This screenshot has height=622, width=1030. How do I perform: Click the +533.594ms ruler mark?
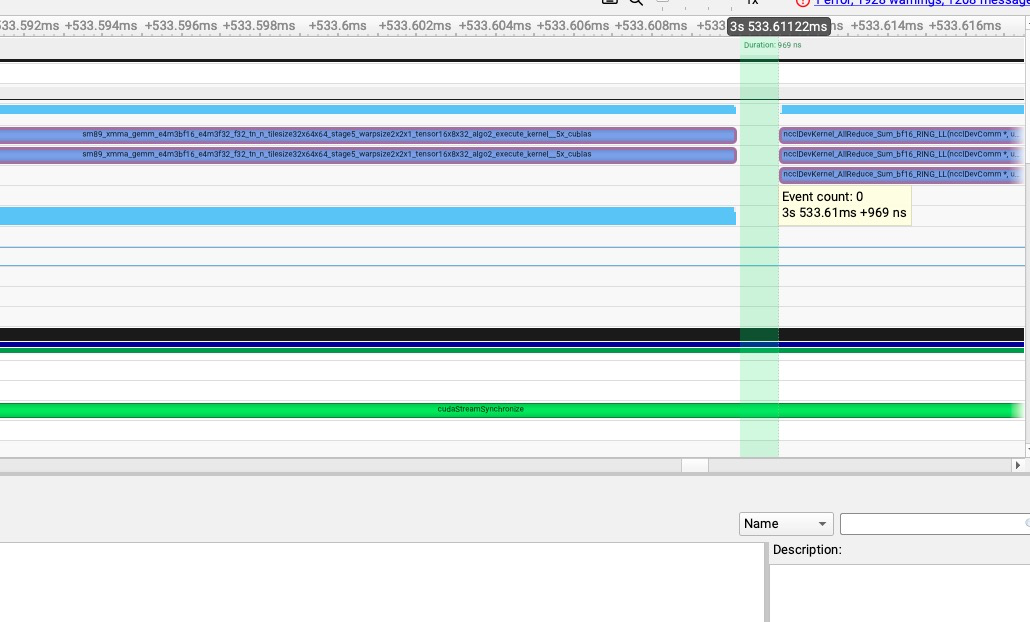point(101,26)
